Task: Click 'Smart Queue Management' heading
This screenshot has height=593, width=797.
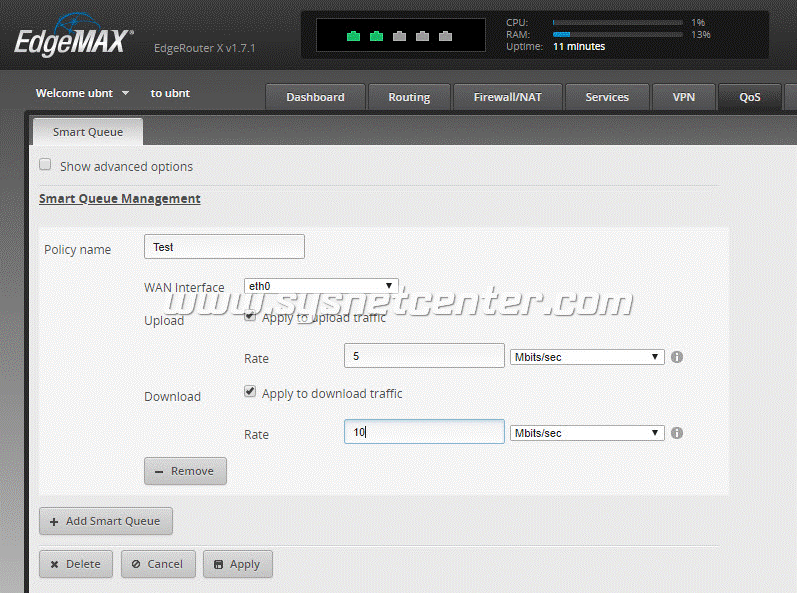Action: [120, 199]
